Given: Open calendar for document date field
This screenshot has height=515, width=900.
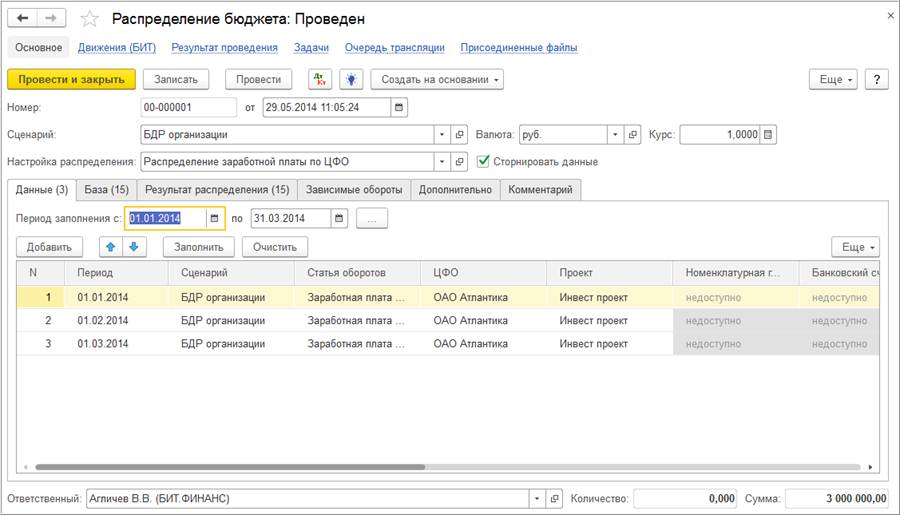Looking at the screenshot, I should [x=399, y=107].
